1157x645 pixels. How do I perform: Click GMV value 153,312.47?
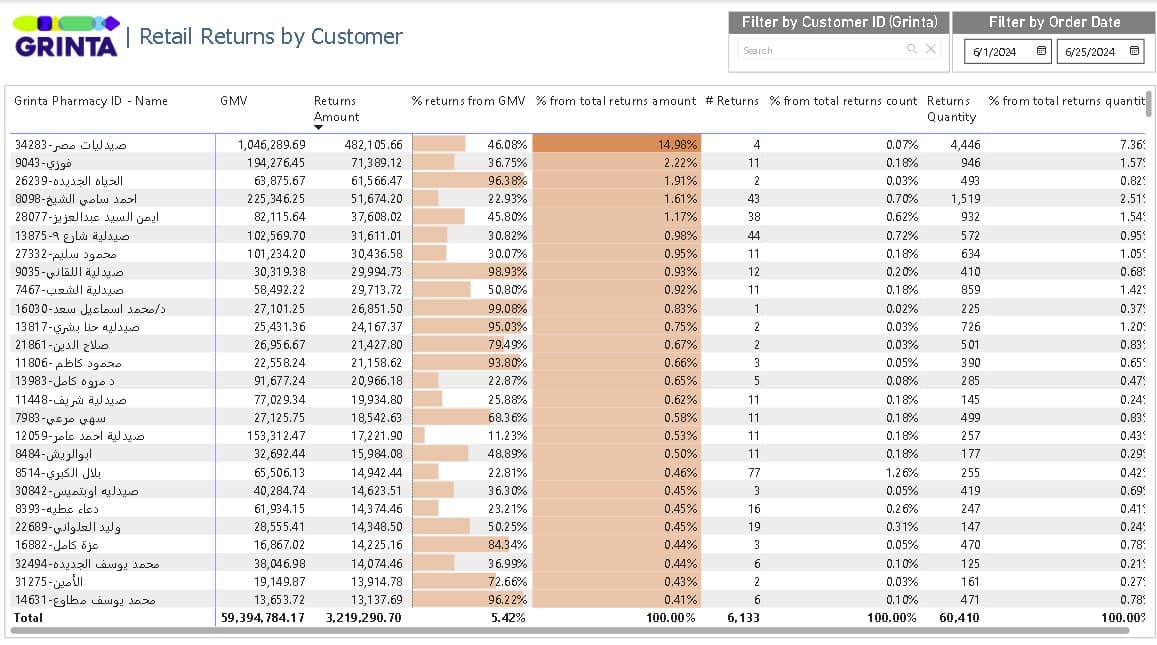277,436
